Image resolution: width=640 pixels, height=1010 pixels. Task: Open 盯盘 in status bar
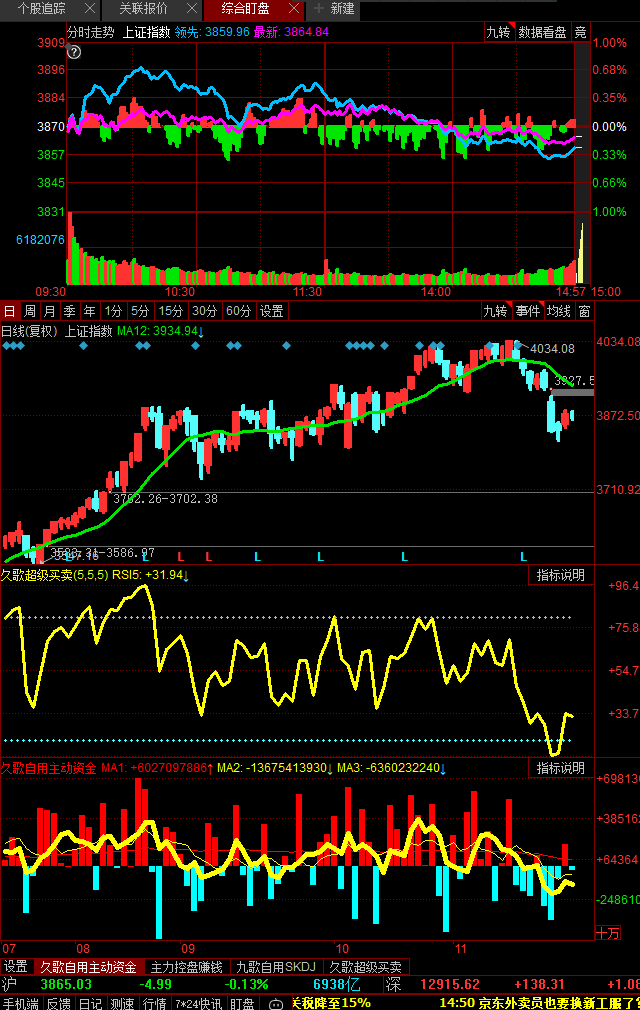point(243,1003)
